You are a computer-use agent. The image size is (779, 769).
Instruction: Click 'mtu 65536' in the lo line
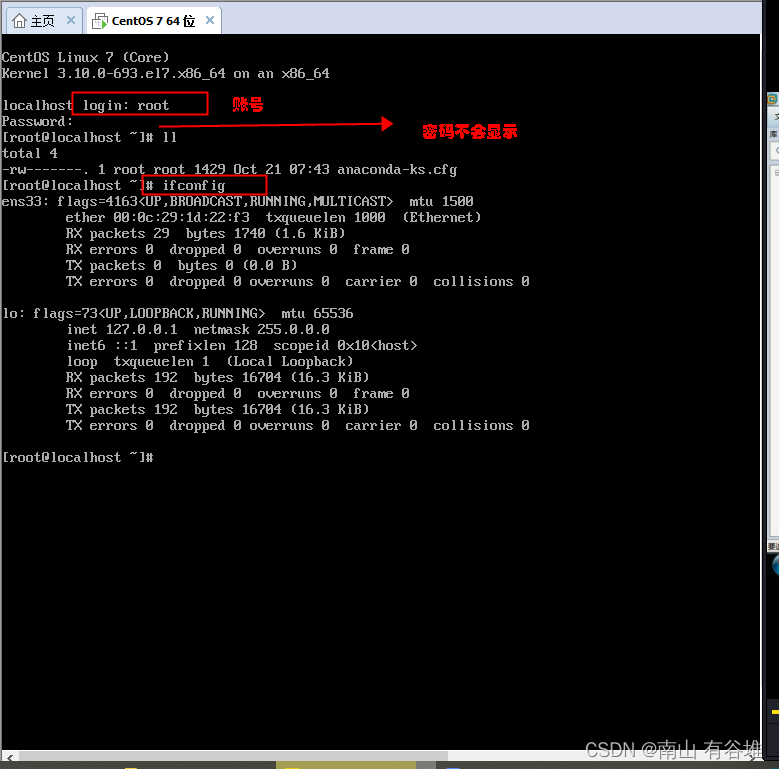tap(317, 313)
